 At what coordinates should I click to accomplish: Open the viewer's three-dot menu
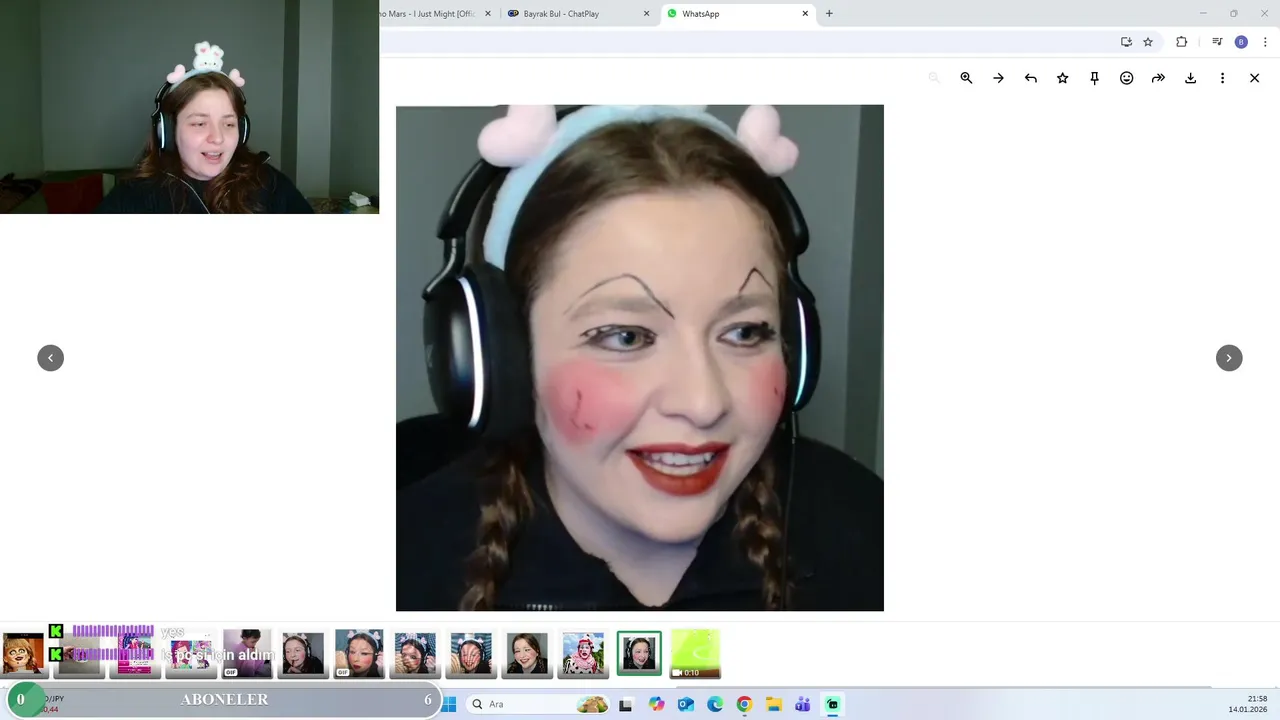pos(1222,78)
